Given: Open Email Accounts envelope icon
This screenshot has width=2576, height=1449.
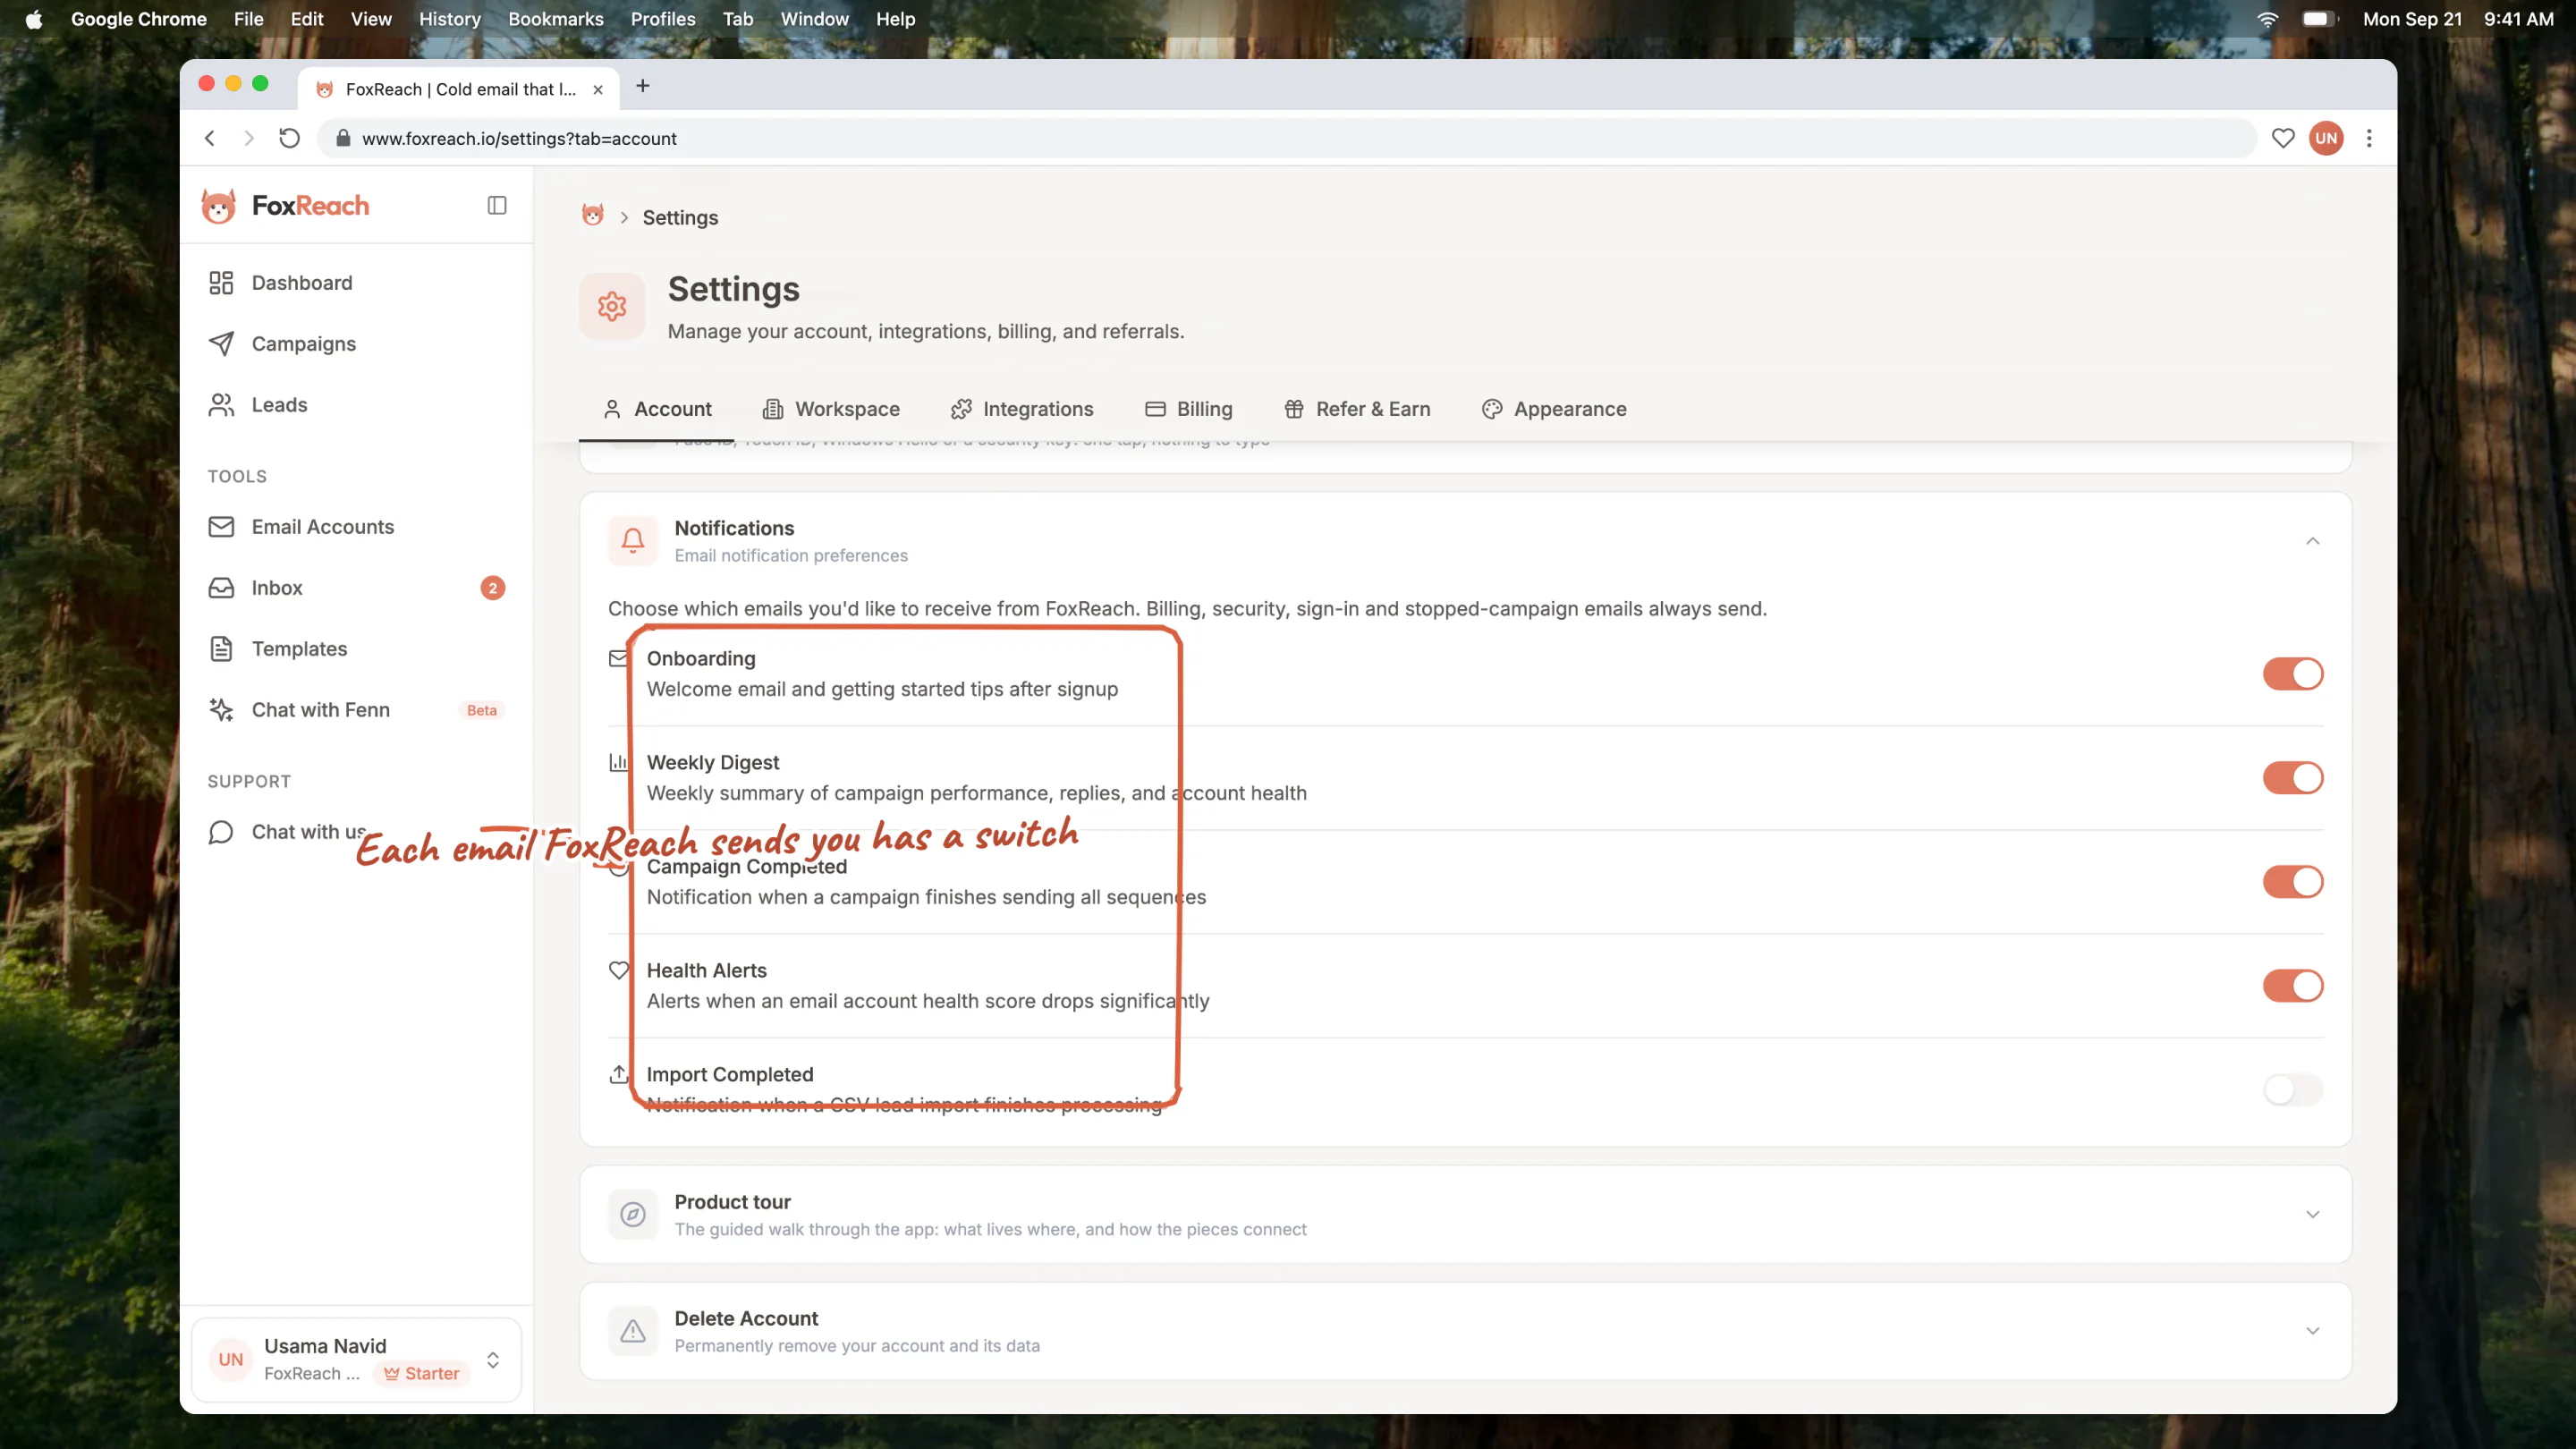Looking at the screenshot, I should tap(221, 527).
